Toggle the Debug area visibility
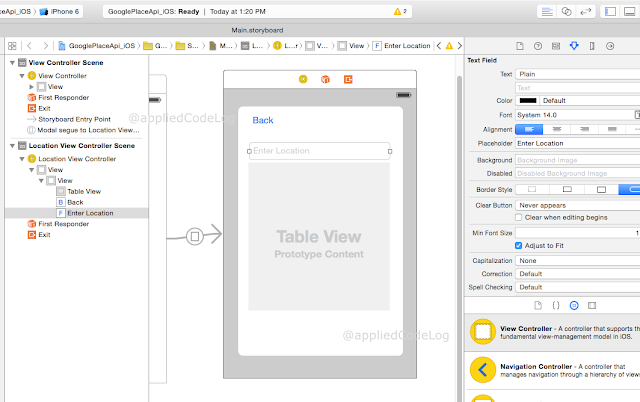Viewport: 640px width, 402px height. tap(630, 11)
